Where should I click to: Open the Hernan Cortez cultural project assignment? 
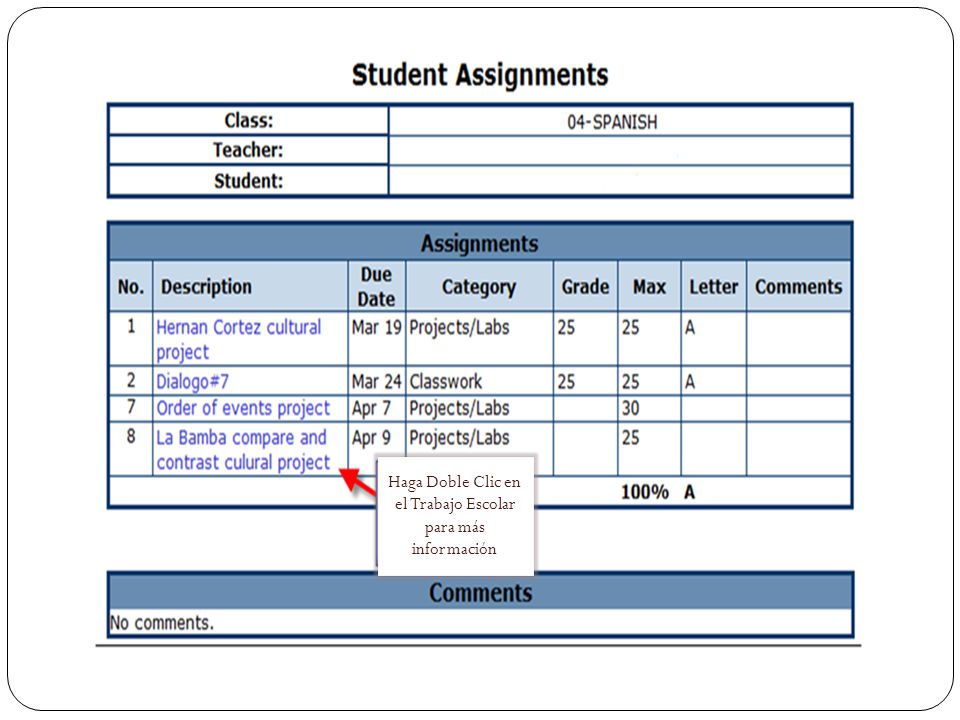coord(238,339)
